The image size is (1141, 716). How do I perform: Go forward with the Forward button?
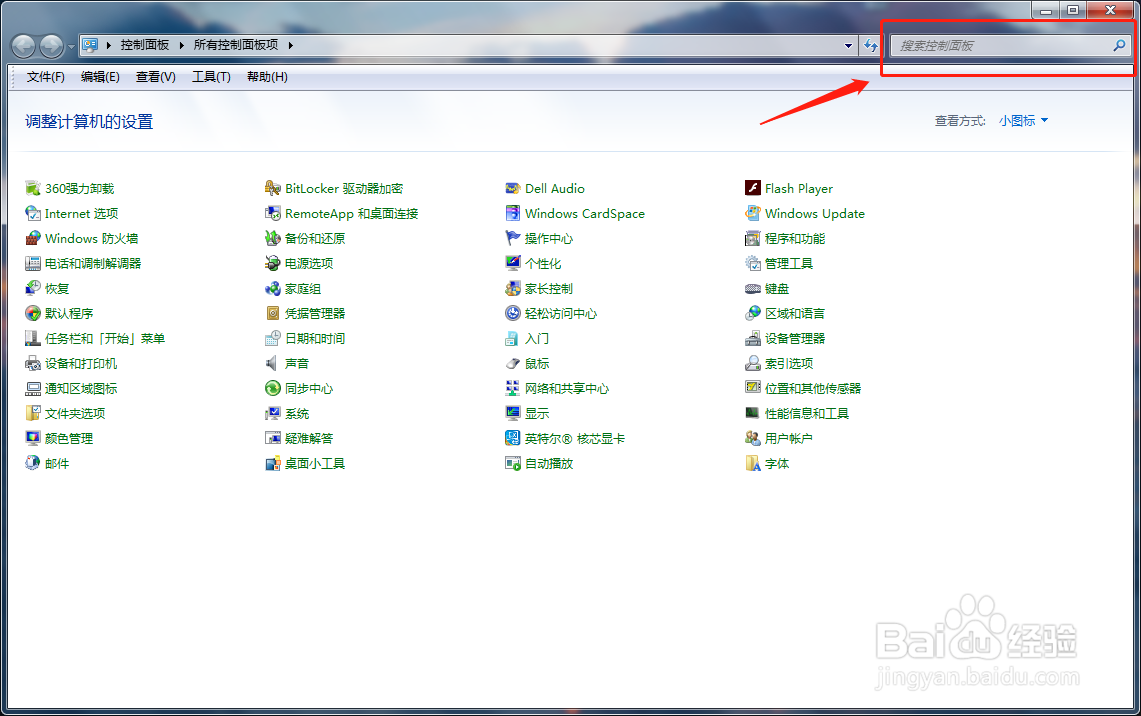point(51,47)
